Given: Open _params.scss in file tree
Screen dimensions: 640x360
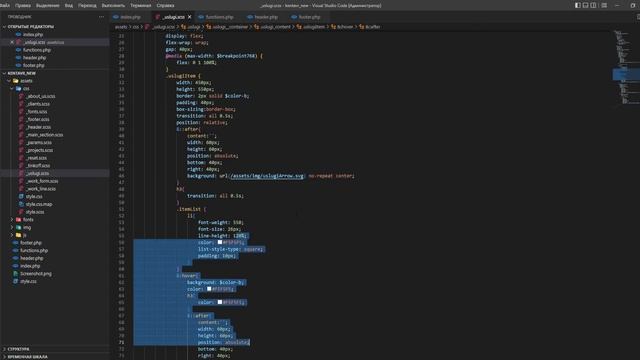Looking at the screenshot, I should 39,142.
